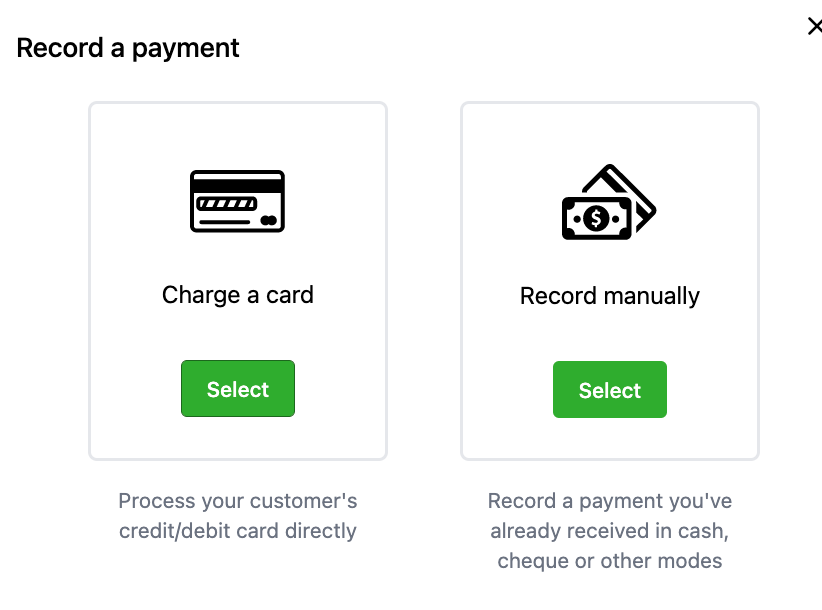Image resolution: width=822 pixels, height=610 pixels.
Task: Click the "Record a payment" heading
Action: (x=128, y=48)
